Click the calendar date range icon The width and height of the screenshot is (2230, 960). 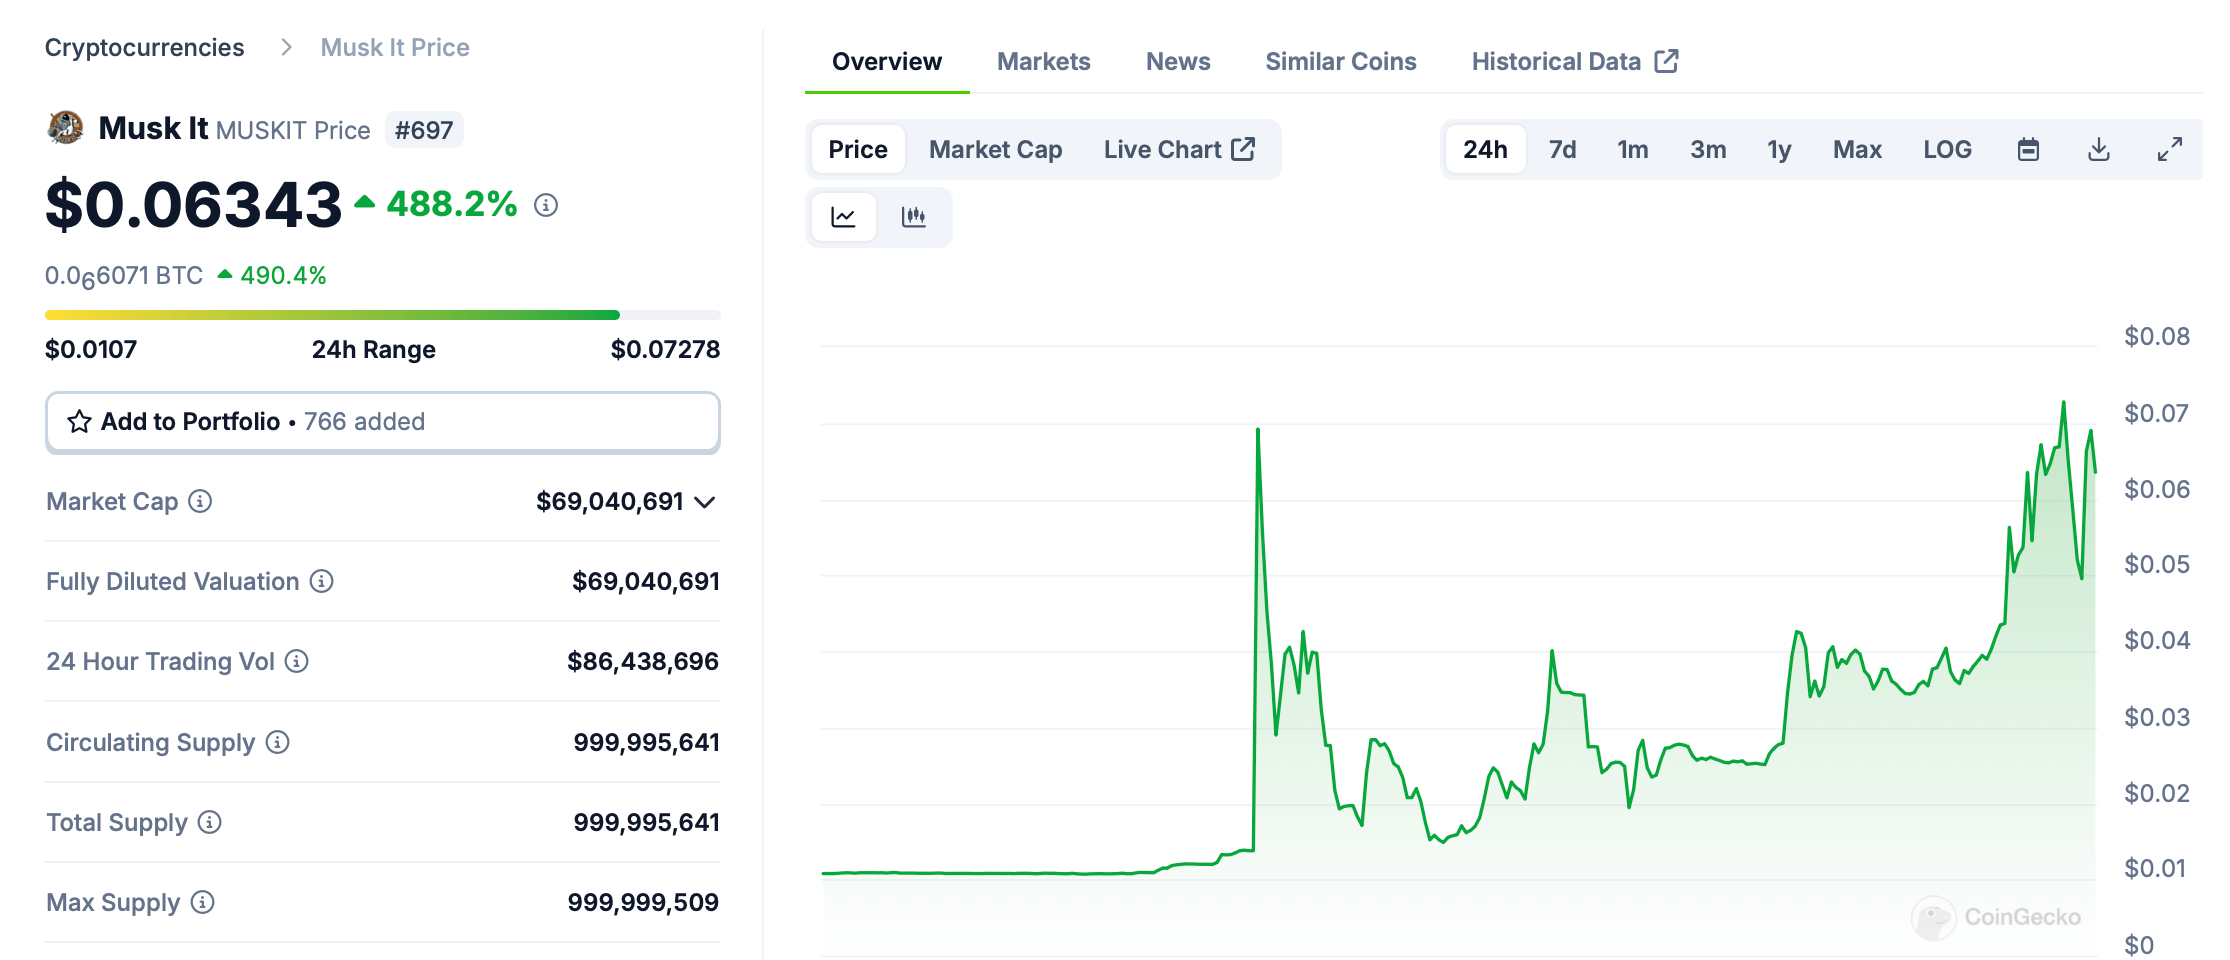2028,150
